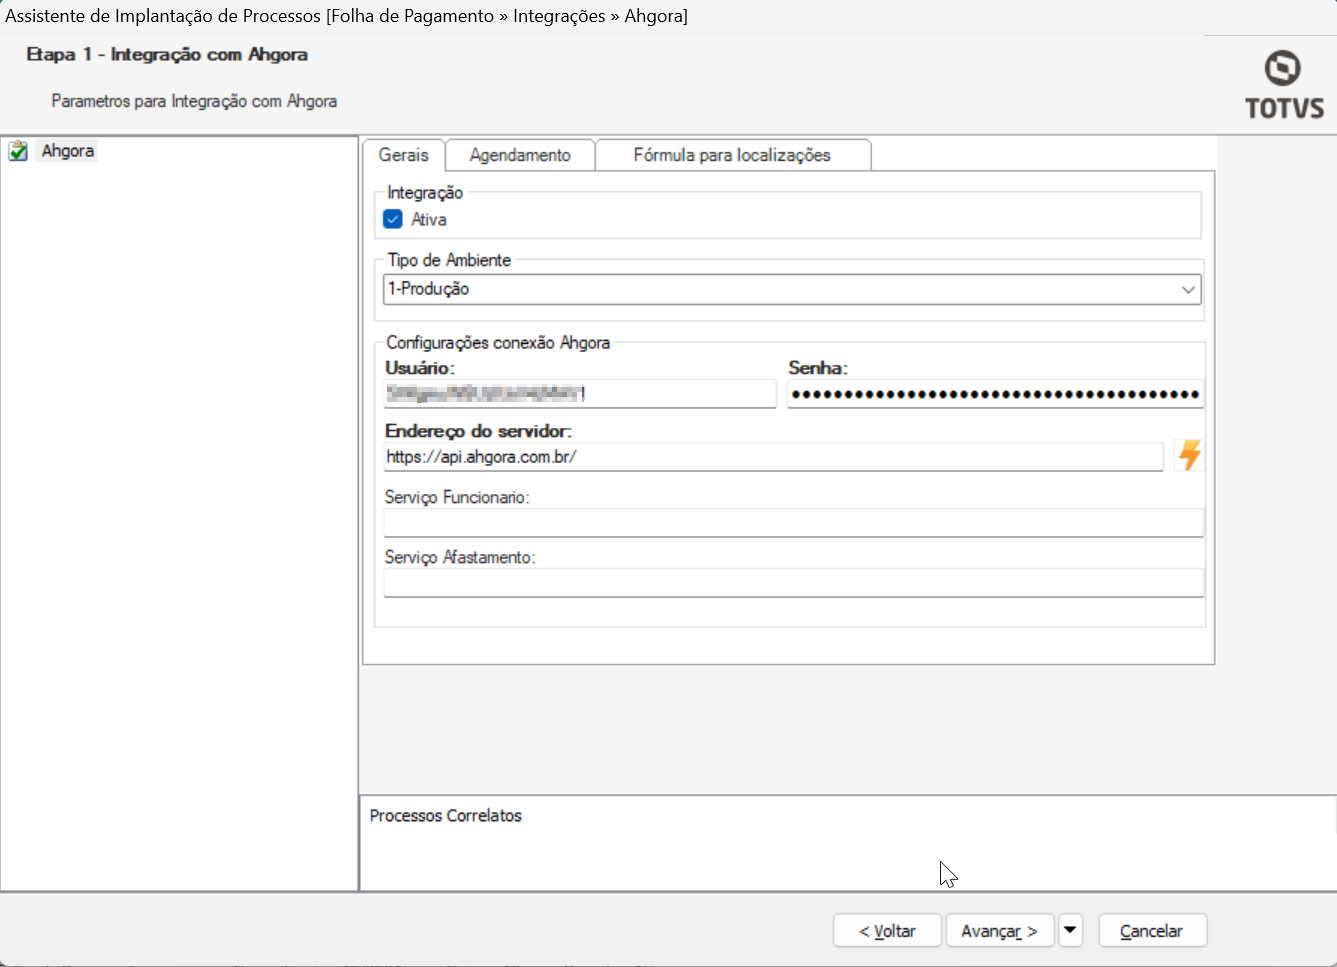Image resolution: width=1337 pixels, height=967 pixels.
Task: Click the TOTVS logo
Action: click(1284, 85)
